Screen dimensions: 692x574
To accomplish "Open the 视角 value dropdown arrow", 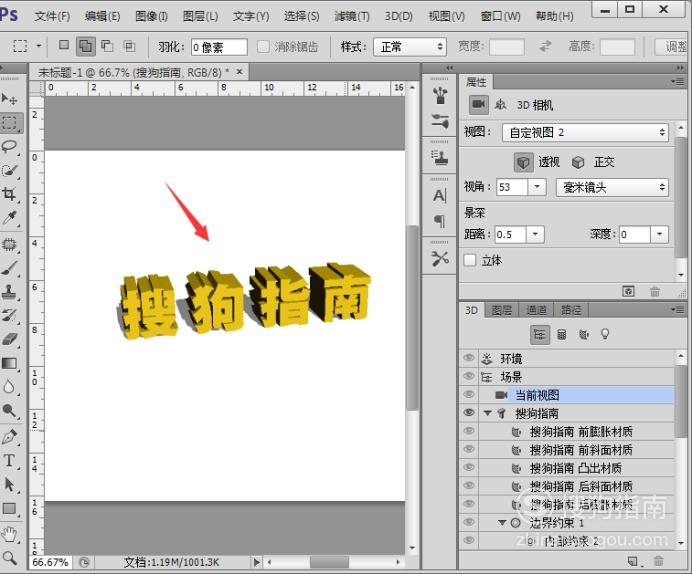I will coord(537,187).
